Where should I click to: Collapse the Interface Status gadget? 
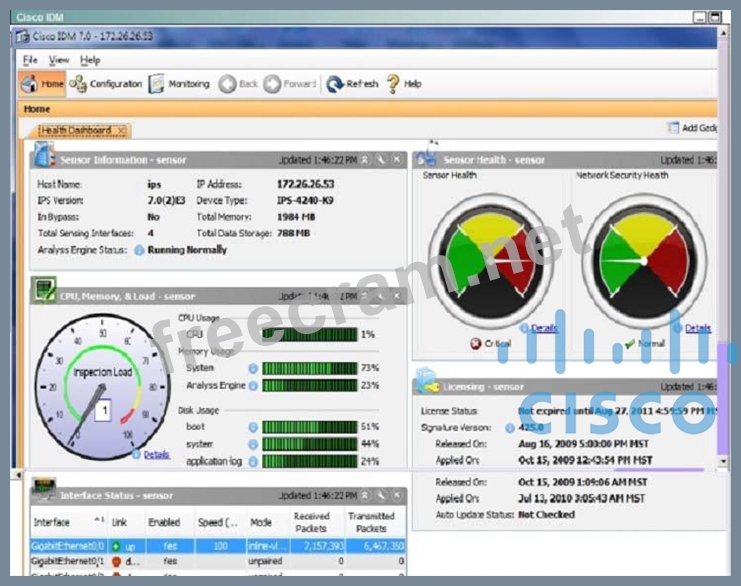tap(365, 495)
